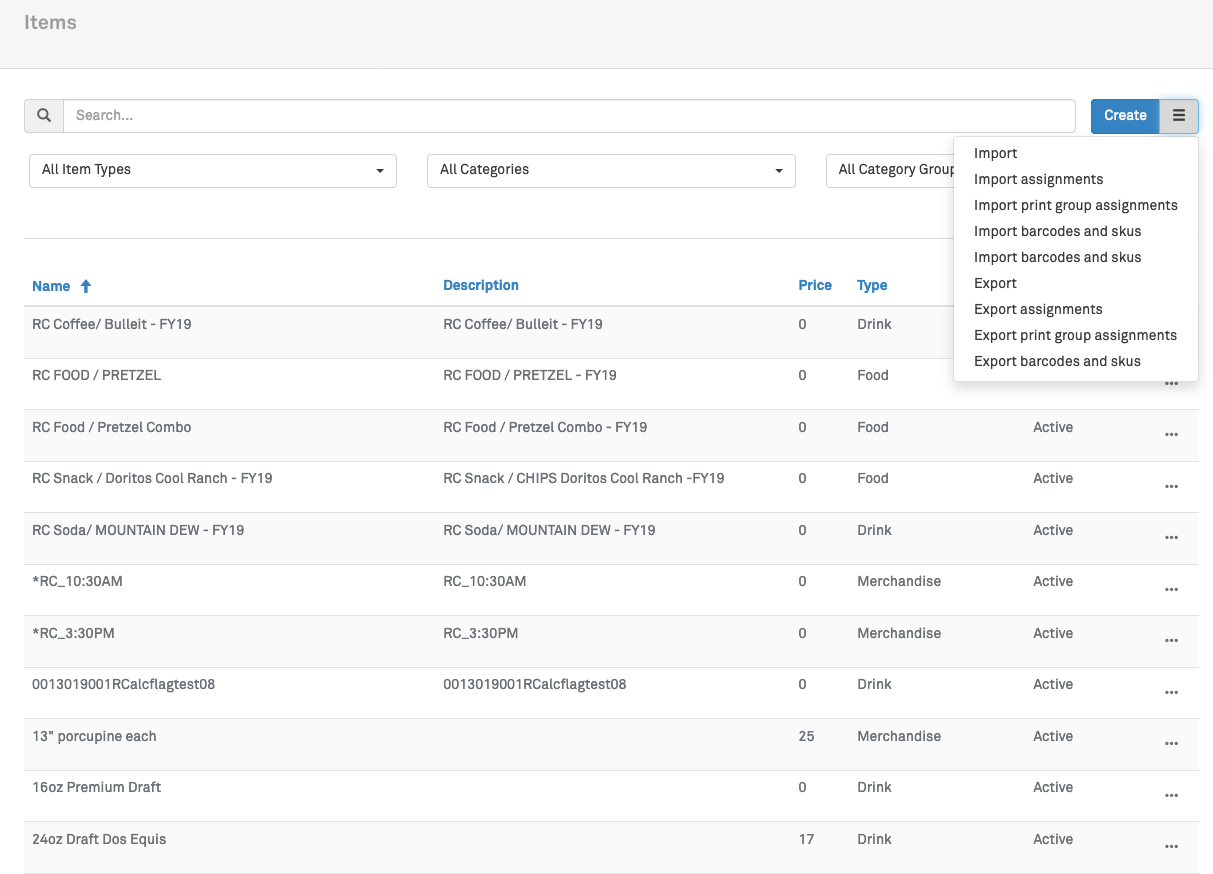Select Import assignments from the menu
This screenshot has width=1213, height=874.
(1038, 180)
